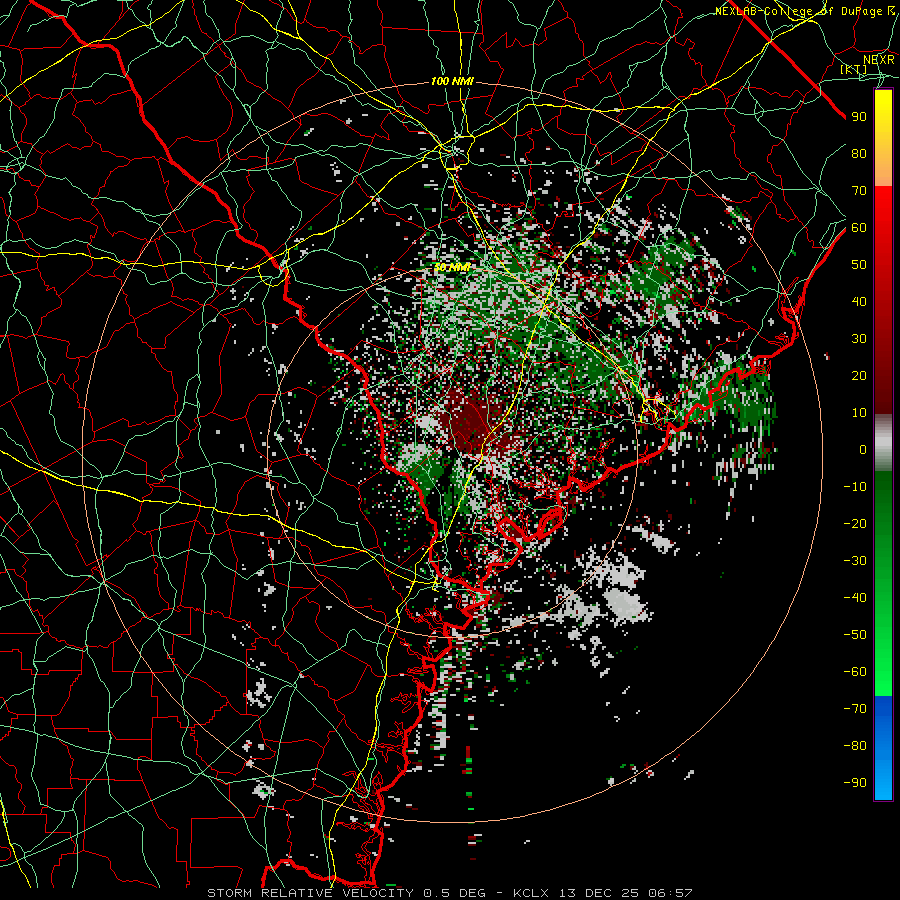This screenshot has width=900, height=900.
Task: Click the NEXR label above the scale
Action: (879, 60)
